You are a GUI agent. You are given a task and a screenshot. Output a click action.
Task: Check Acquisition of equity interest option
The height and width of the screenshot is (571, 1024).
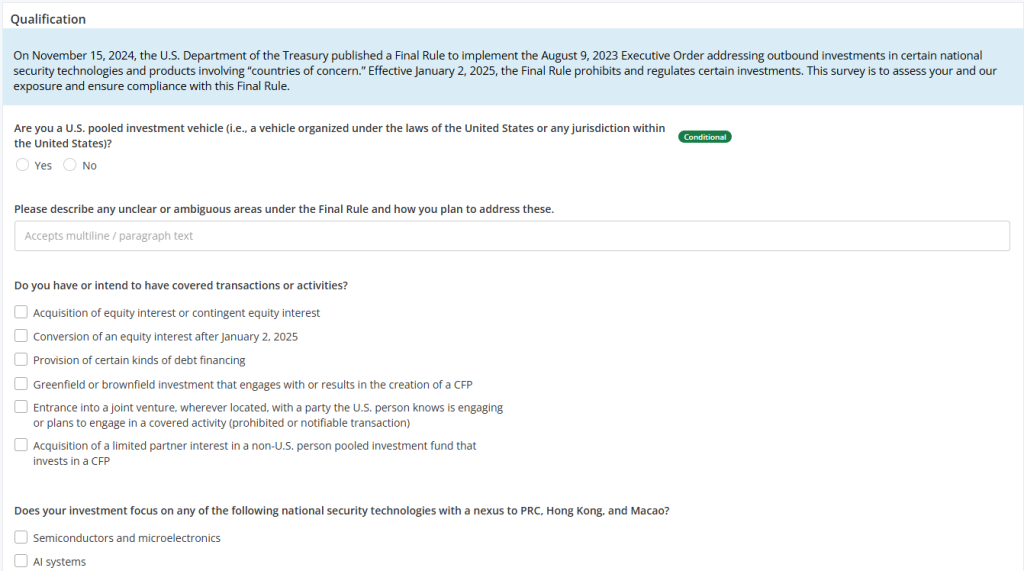[x=21, y=313]
